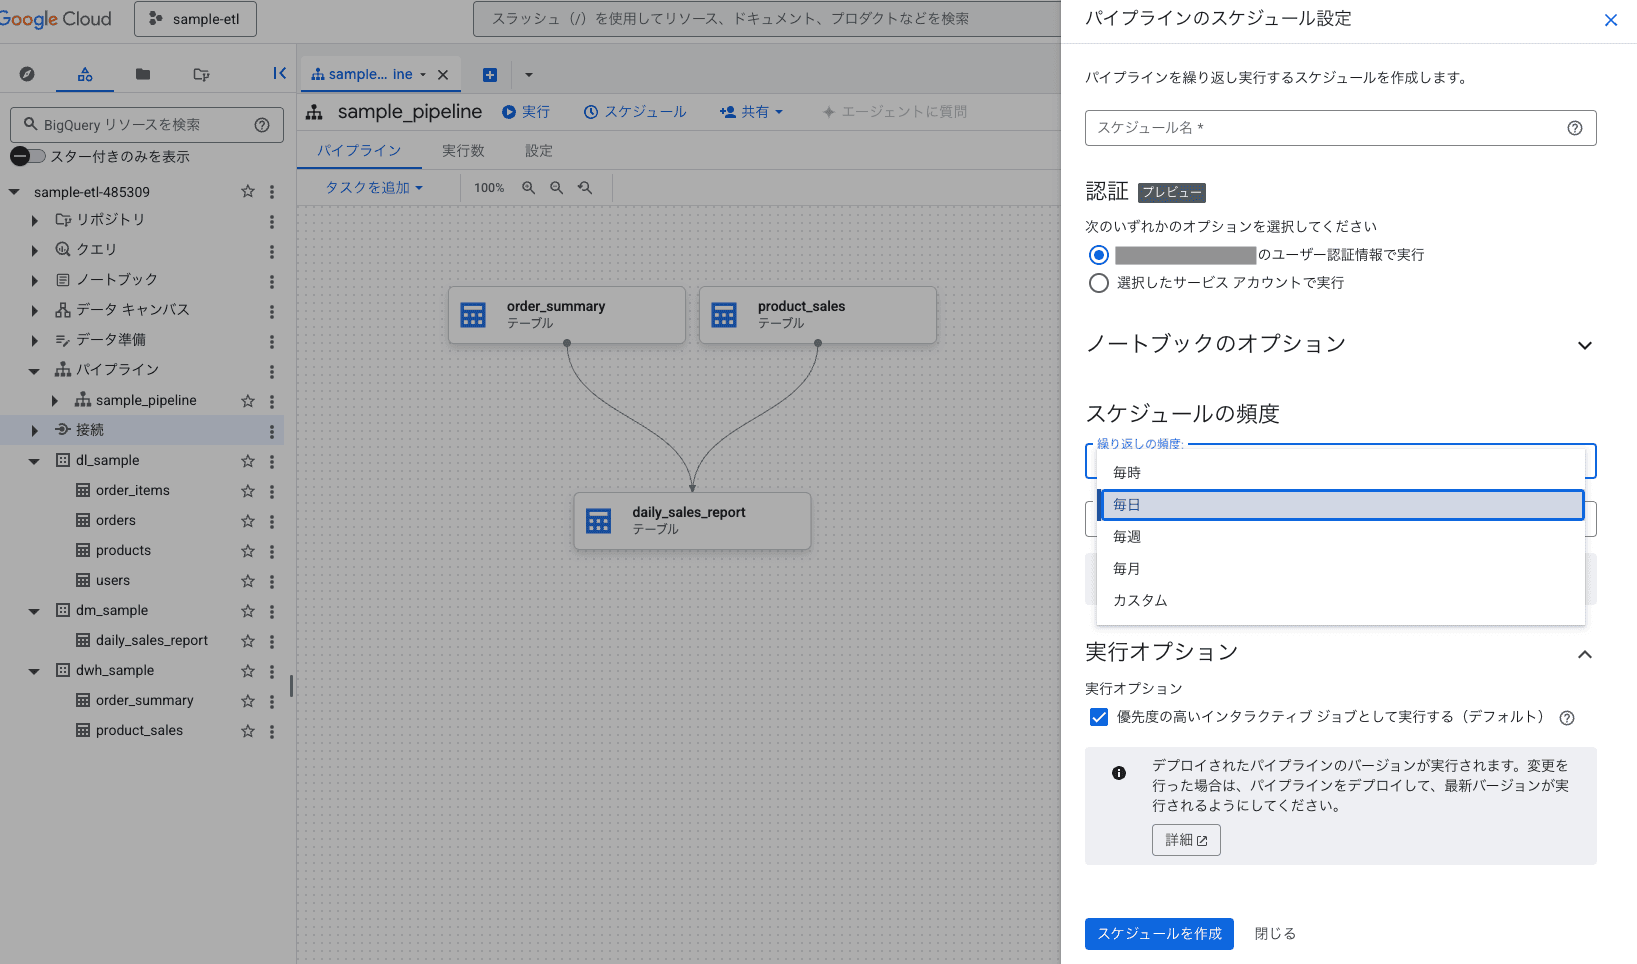Select 選択したサービスアカウントで実行 radio button
This screenshot has width=1637, height=964.
[x=1098, y=283]
